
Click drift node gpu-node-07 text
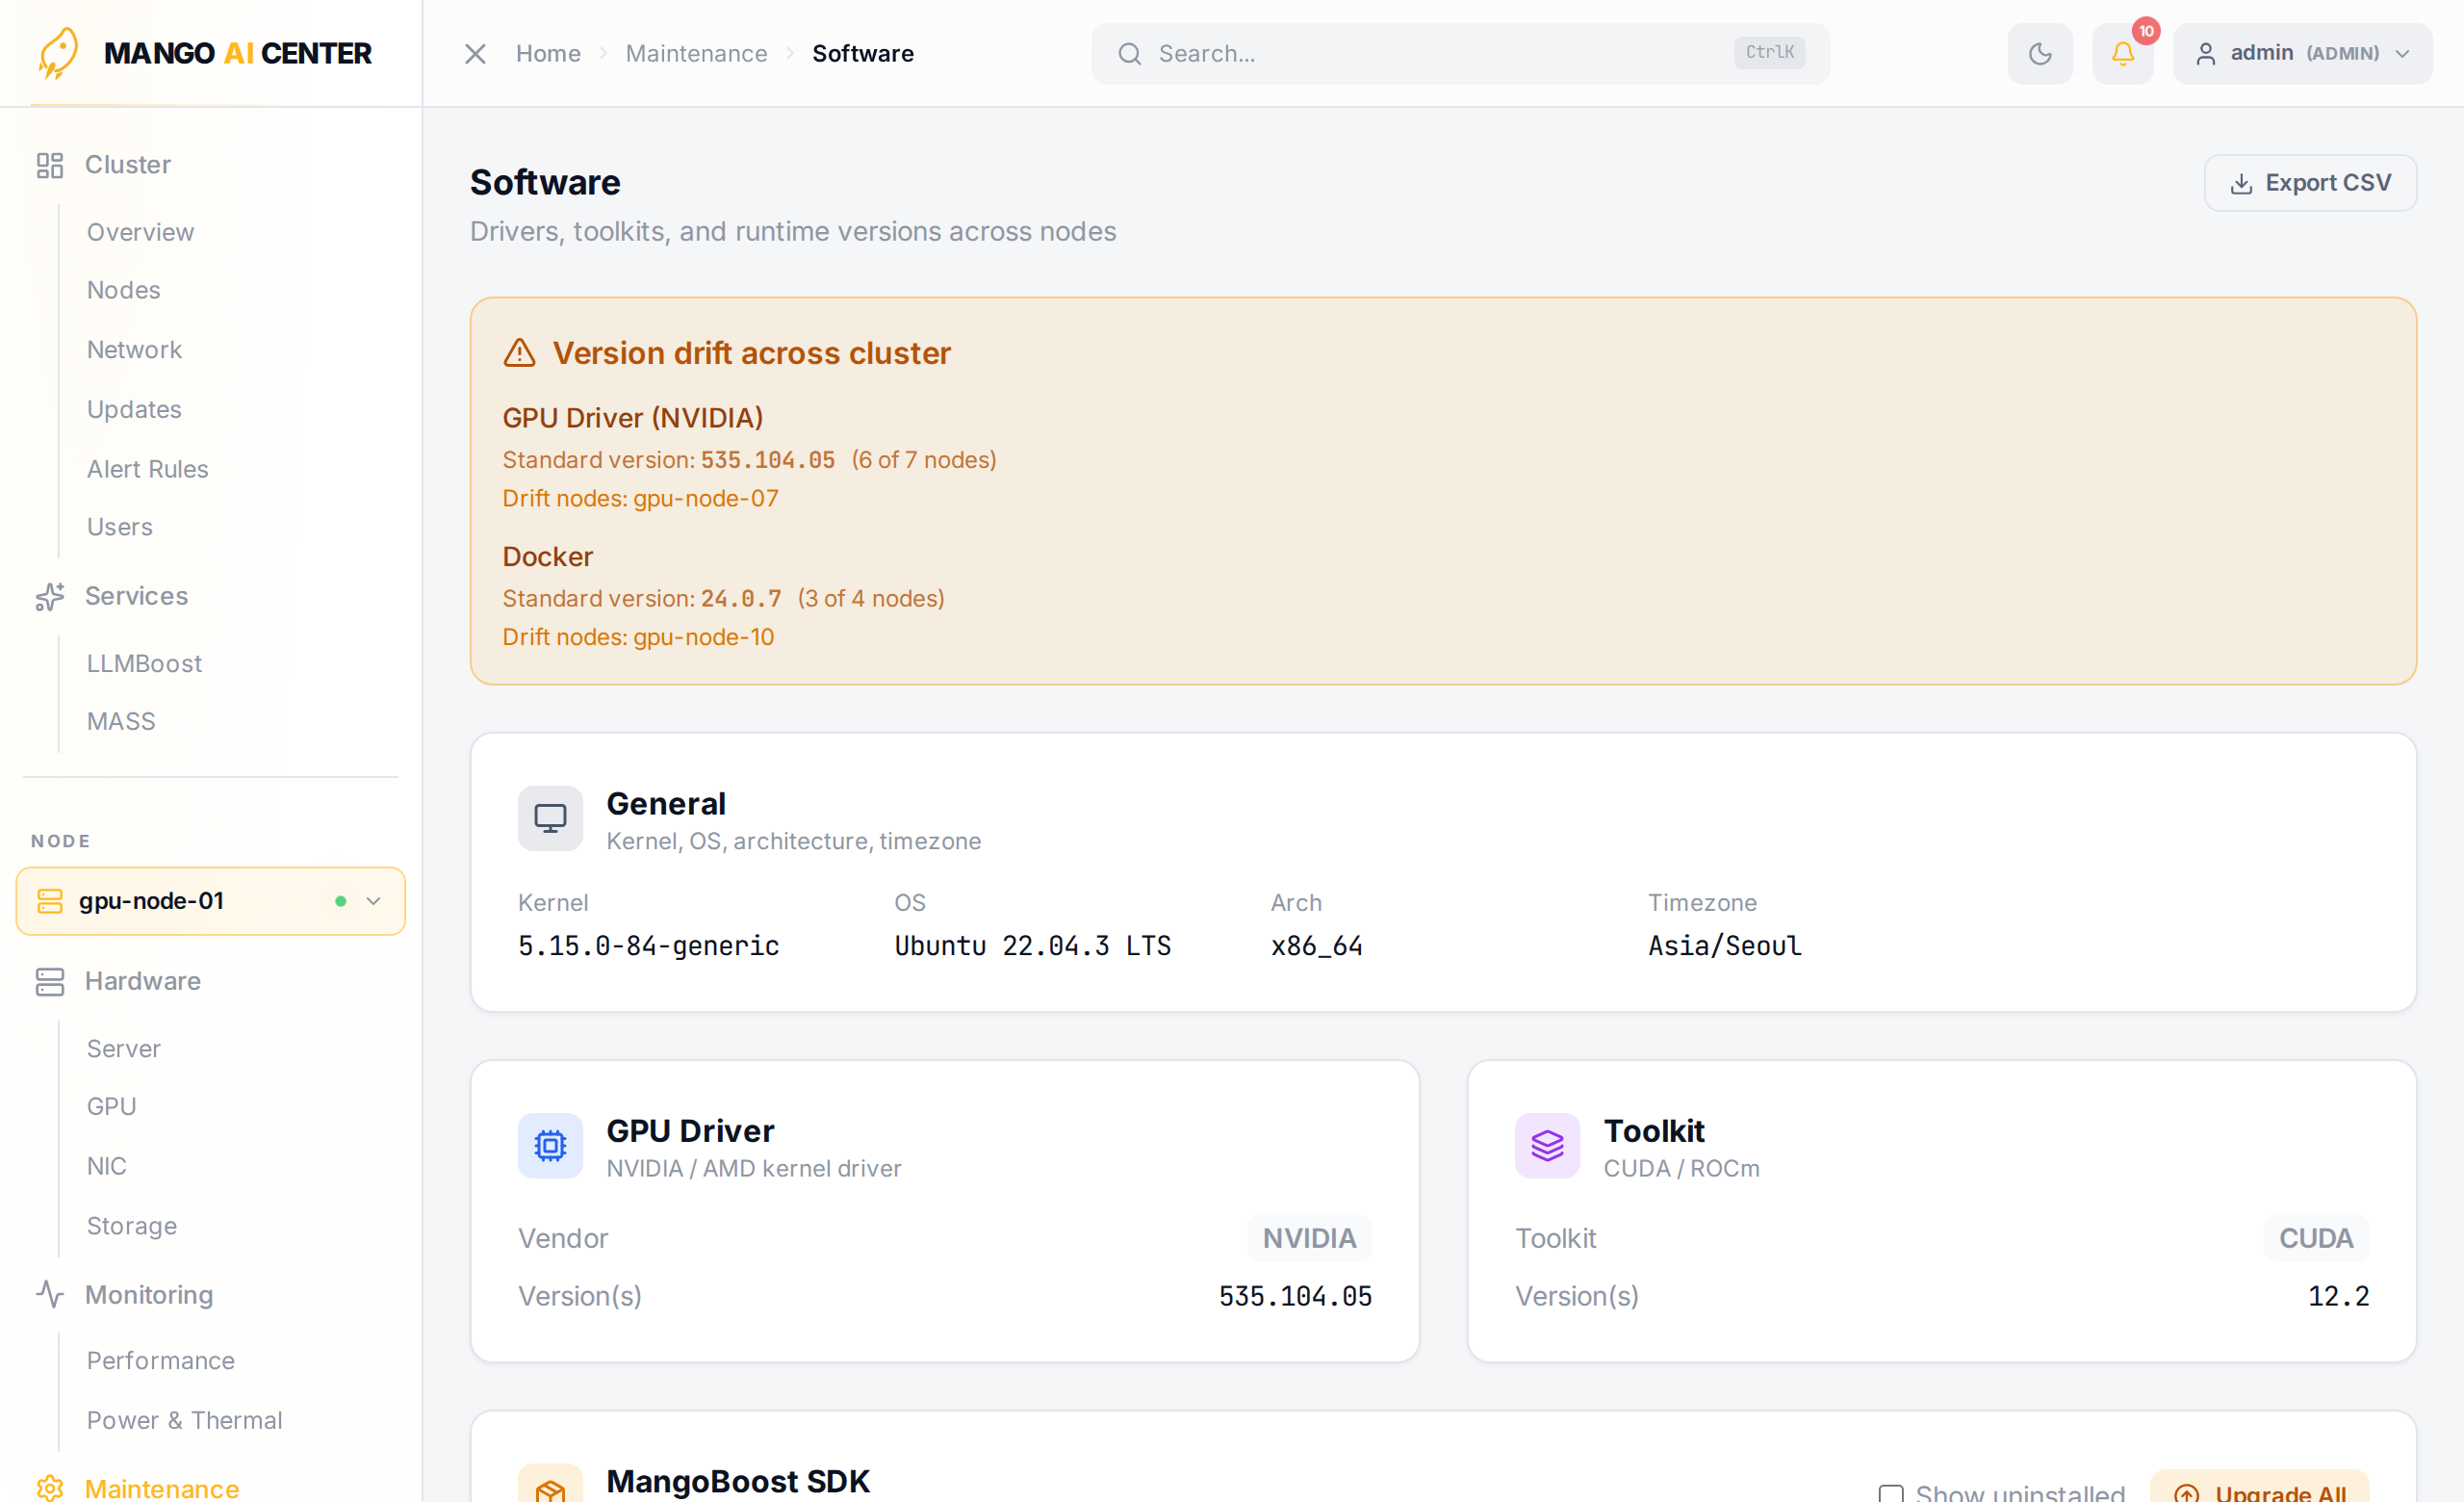706,499
